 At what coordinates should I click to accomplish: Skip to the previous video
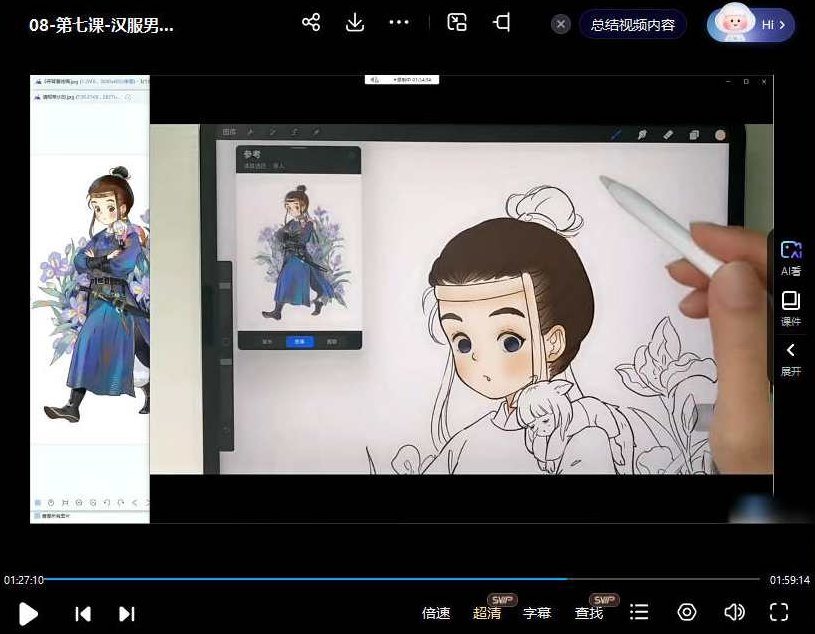click(84, 613)
